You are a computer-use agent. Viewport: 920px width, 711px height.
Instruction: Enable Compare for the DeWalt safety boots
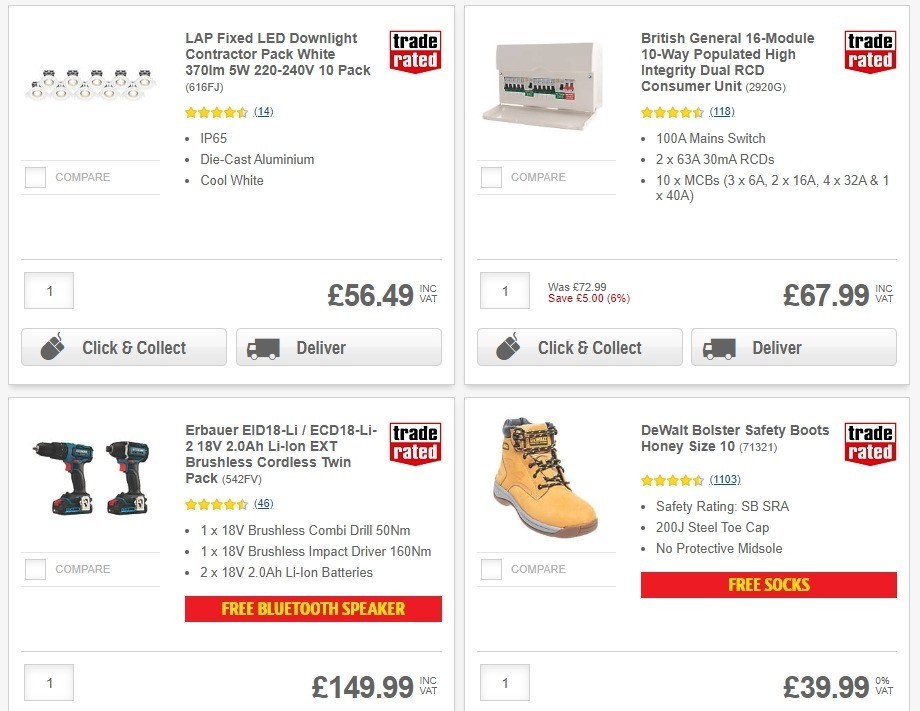(491, 569)
